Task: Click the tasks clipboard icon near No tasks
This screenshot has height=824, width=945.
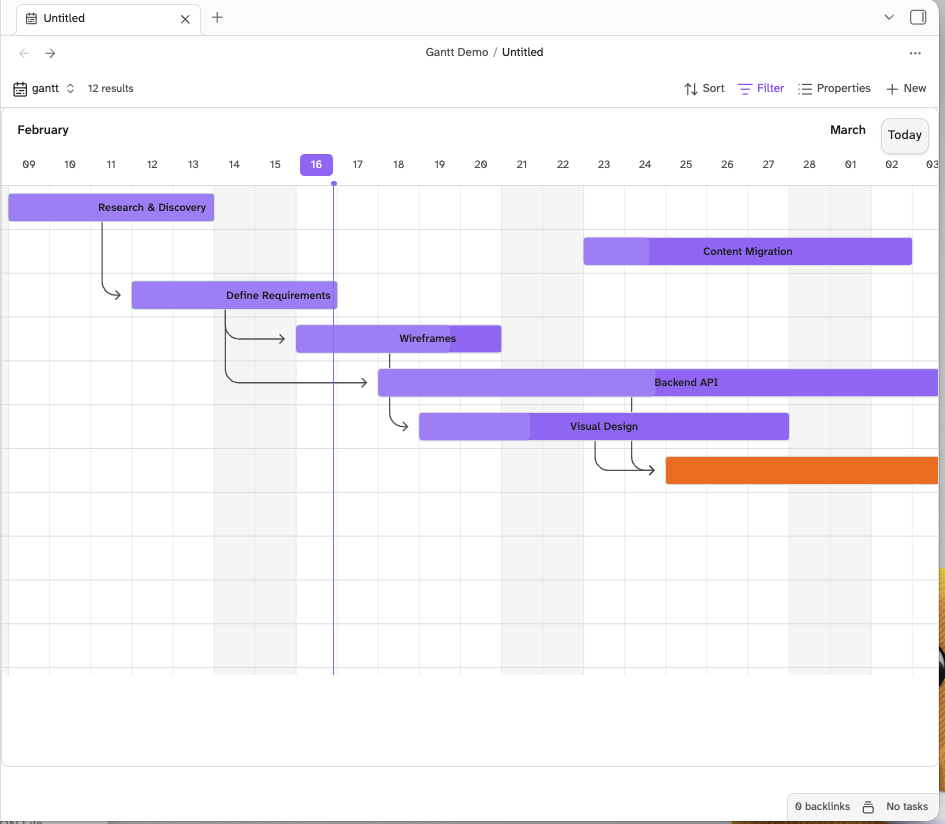Action: [x=866, y=806]
